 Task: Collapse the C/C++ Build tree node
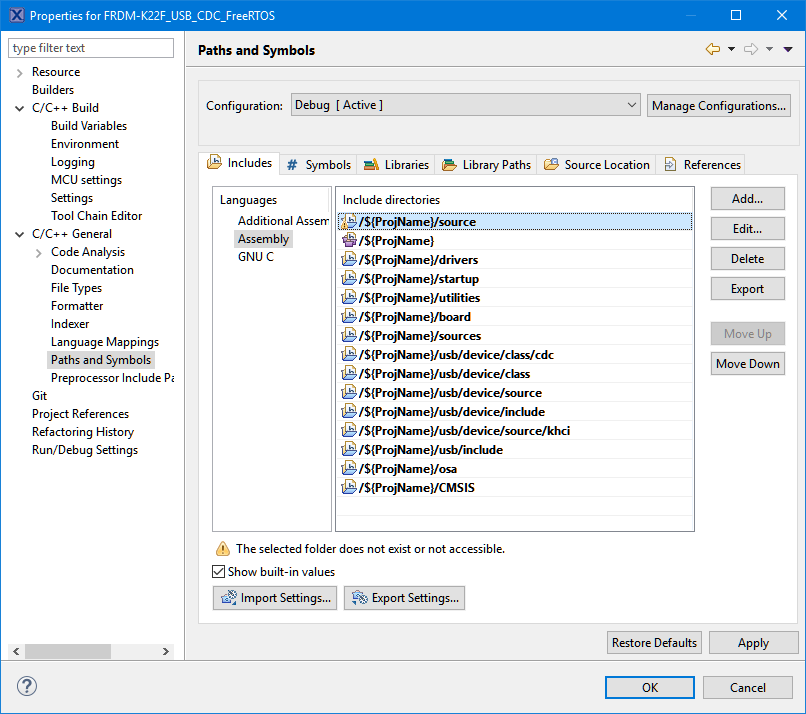[19, 108]
